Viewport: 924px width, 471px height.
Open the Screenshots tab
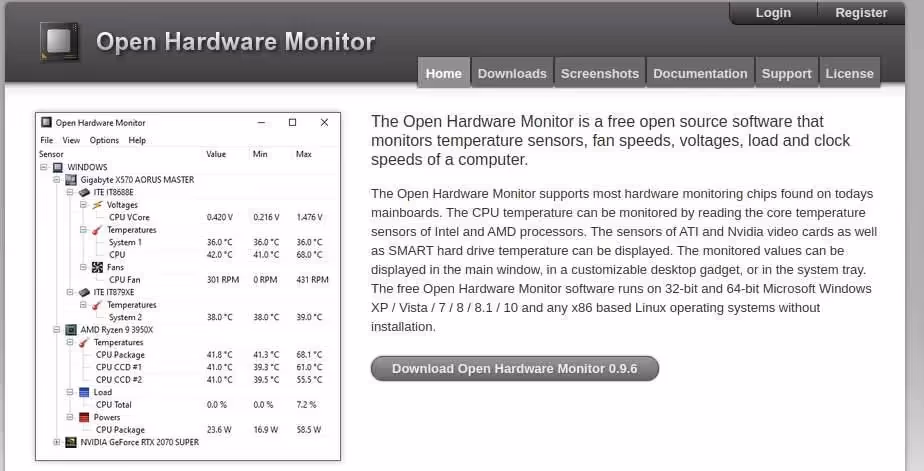coord(600,73)
